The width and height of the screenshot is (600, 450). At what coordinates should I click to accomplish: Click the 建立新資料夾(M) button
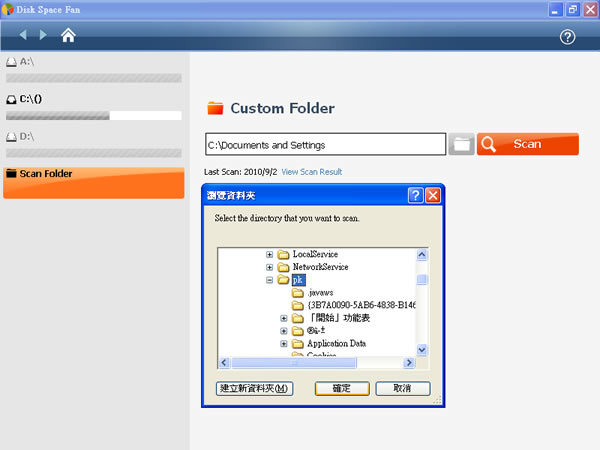[254, 388]
